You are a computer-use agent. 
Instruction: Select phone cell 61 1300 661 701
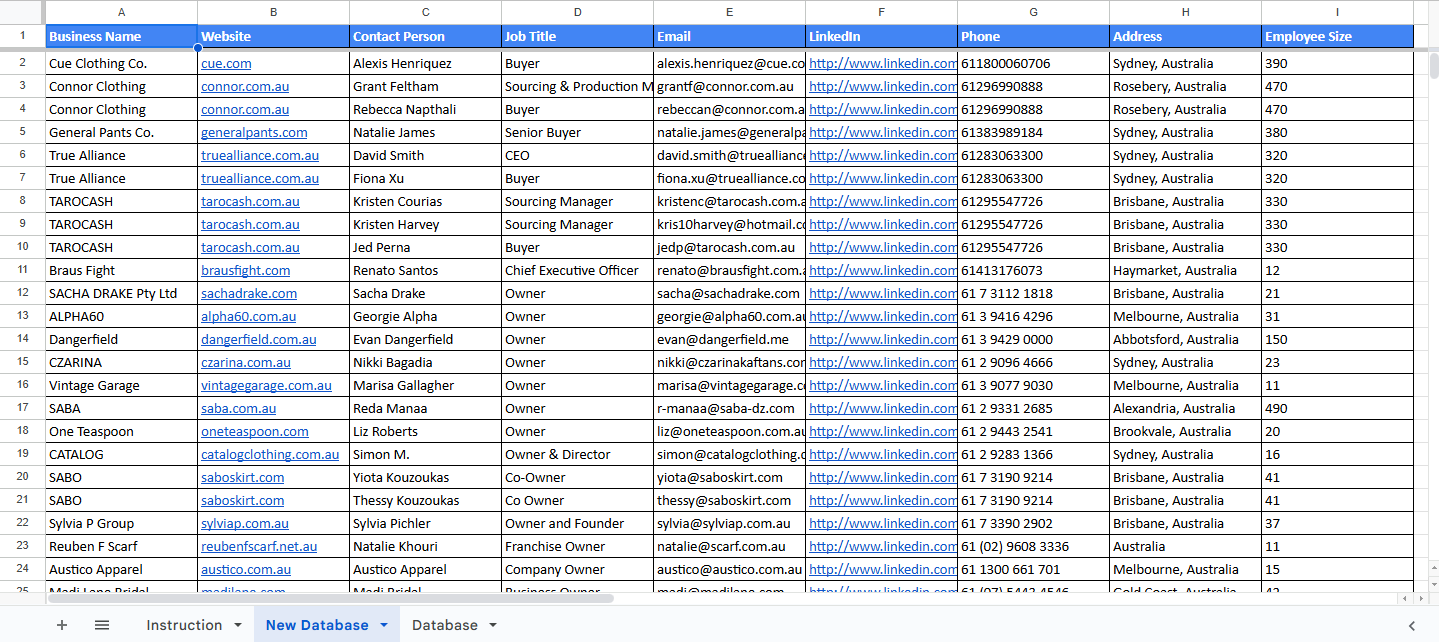click(x=1034, y=569)
